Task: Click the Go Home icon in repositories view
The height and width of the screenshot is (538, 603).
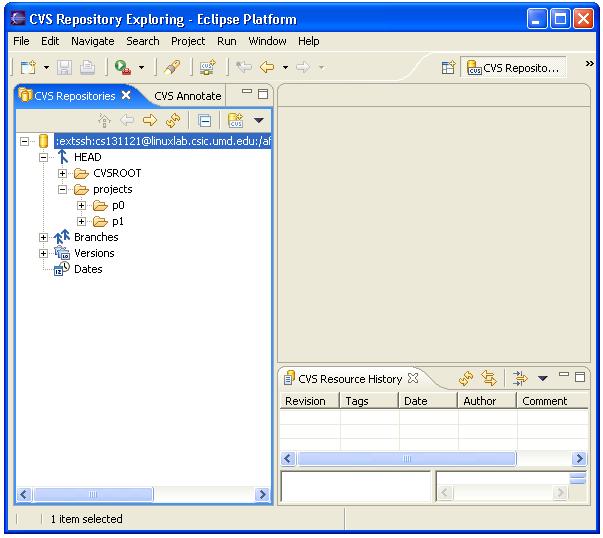Action: (x=104, y=120)
